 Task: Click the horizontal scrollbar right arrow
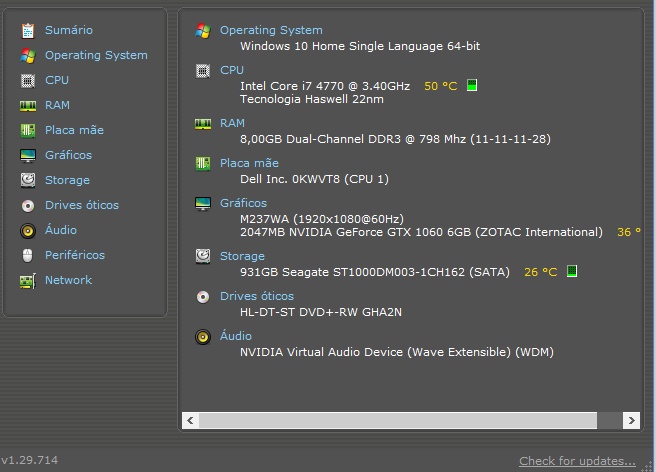[x=631, y=421]
